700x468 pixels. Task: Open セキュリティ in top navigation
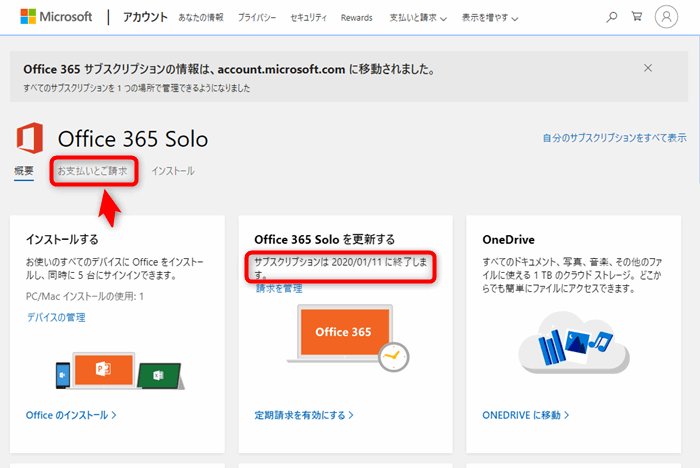pos(308,18)
